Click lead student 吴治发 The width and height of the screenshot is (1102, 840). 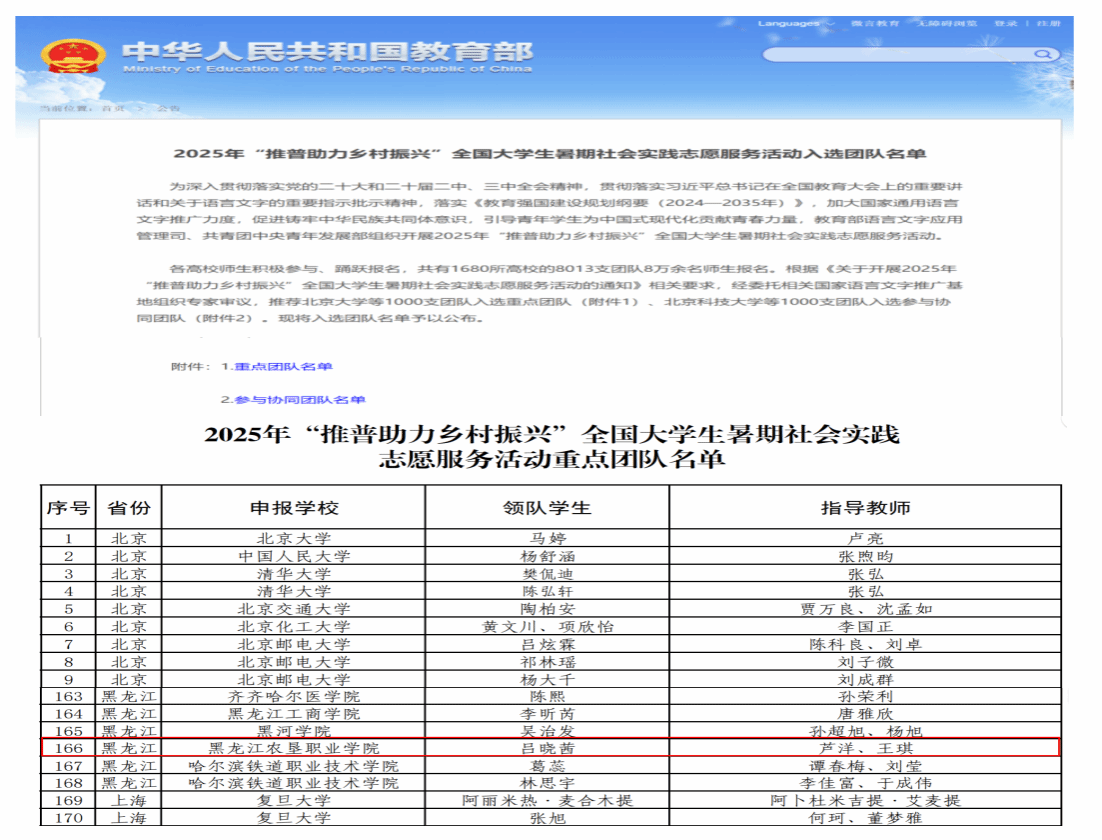(x=547, y=731)
